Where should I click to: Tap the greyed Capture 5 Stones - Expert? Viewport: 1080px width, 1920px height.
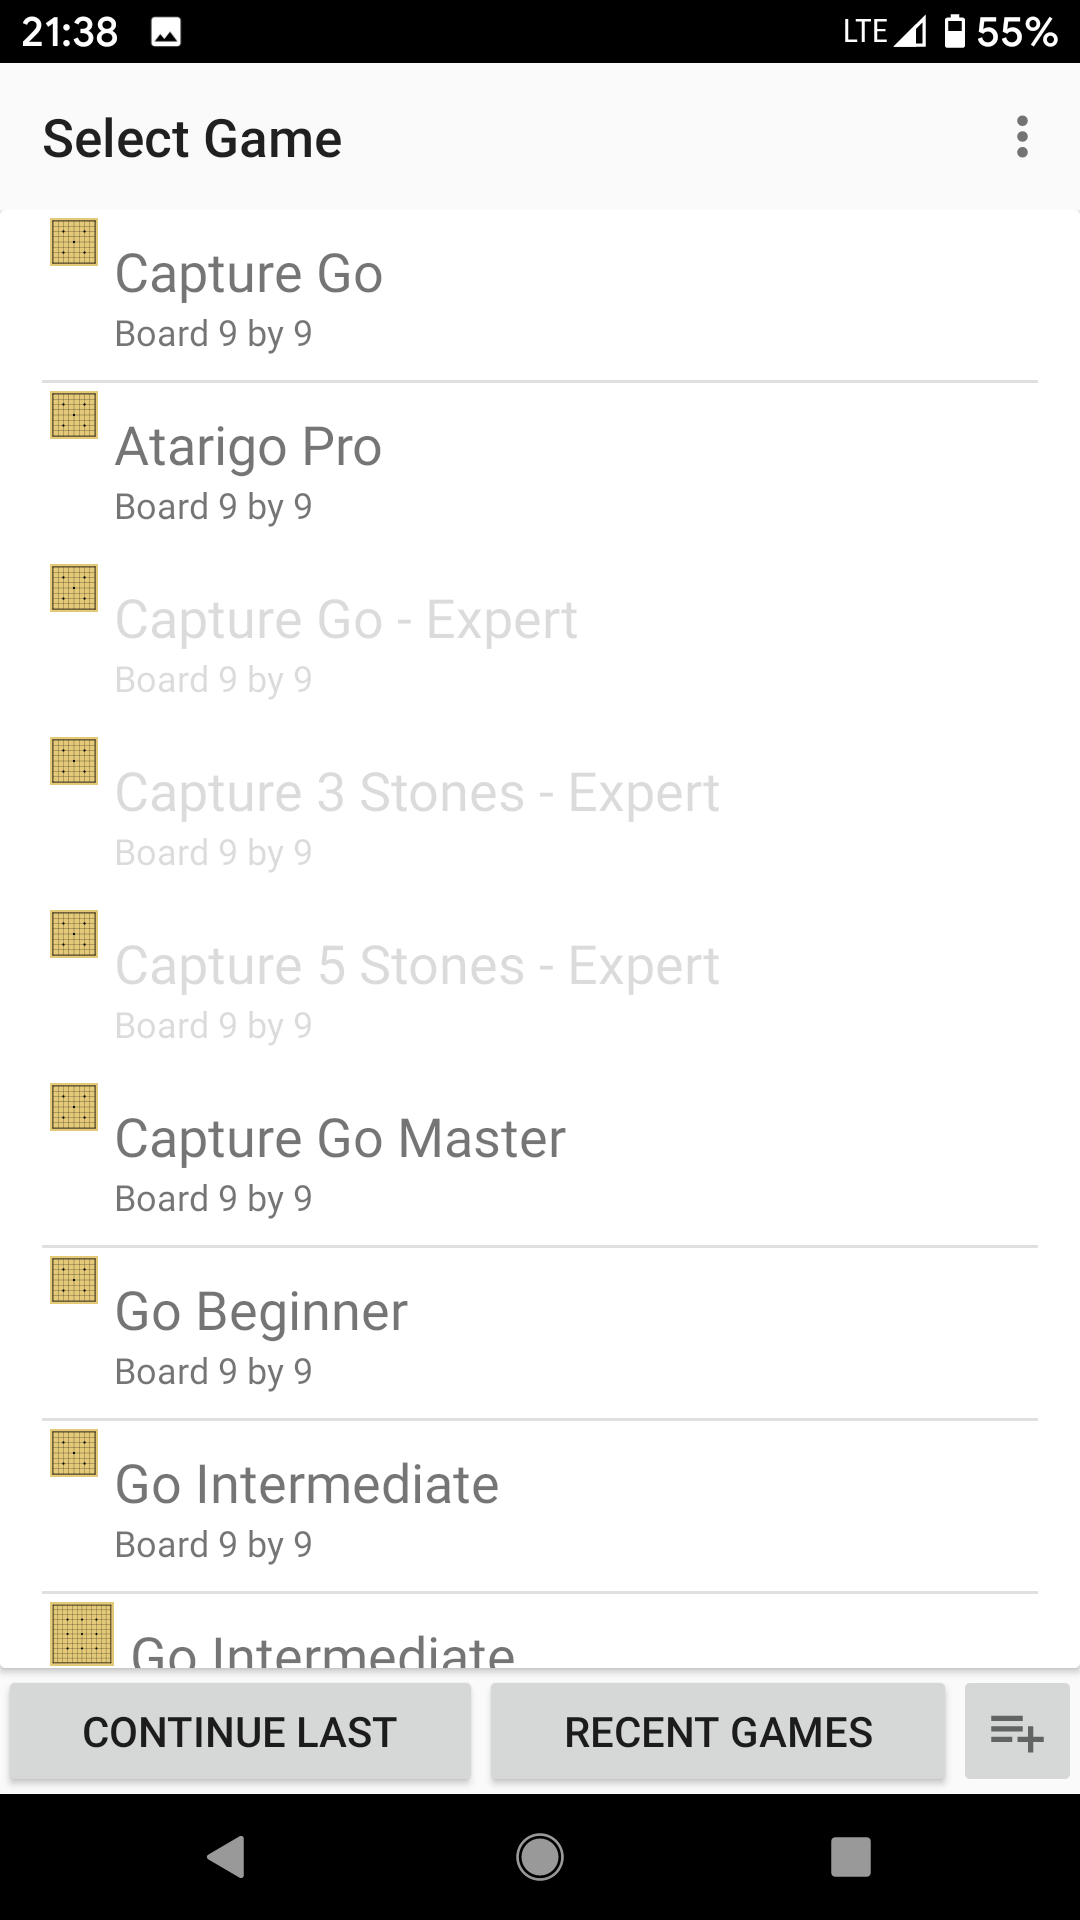click(540, 989)
